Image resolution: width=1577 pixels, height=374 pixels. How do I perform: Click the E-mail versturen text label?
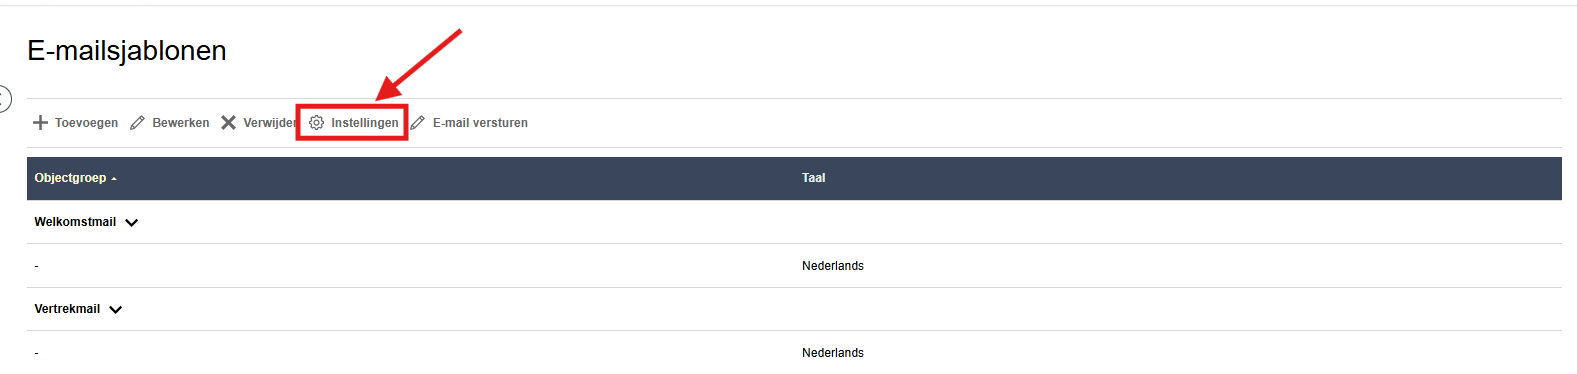(480, 123)
